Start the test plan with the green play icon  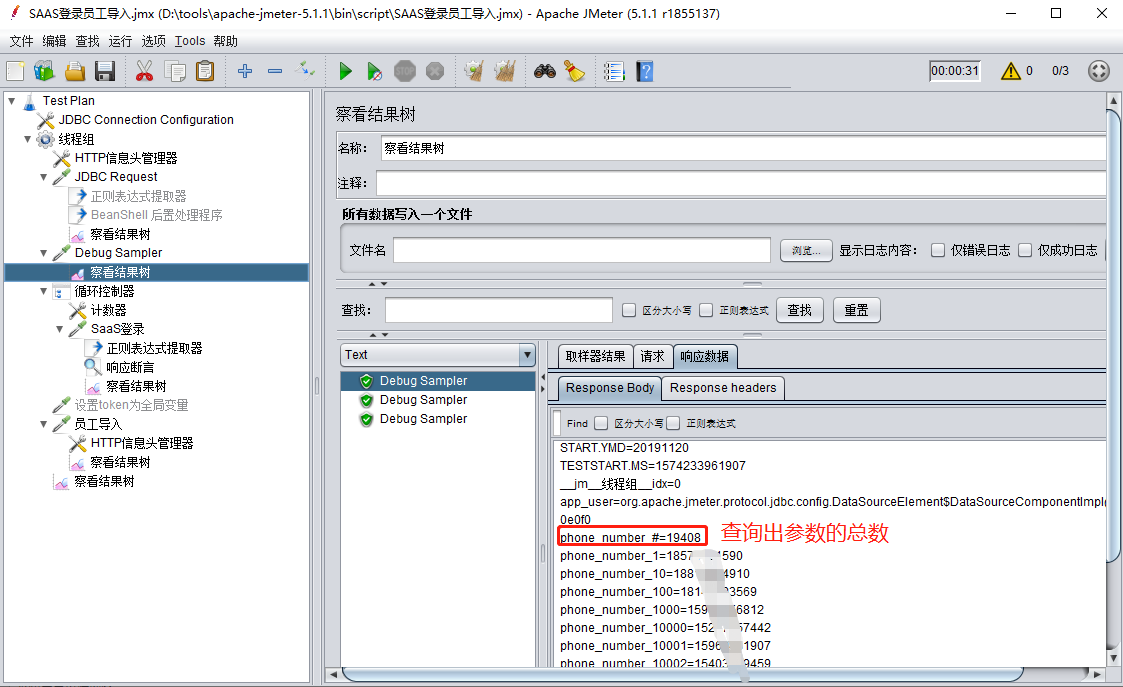tap(345, 71)
